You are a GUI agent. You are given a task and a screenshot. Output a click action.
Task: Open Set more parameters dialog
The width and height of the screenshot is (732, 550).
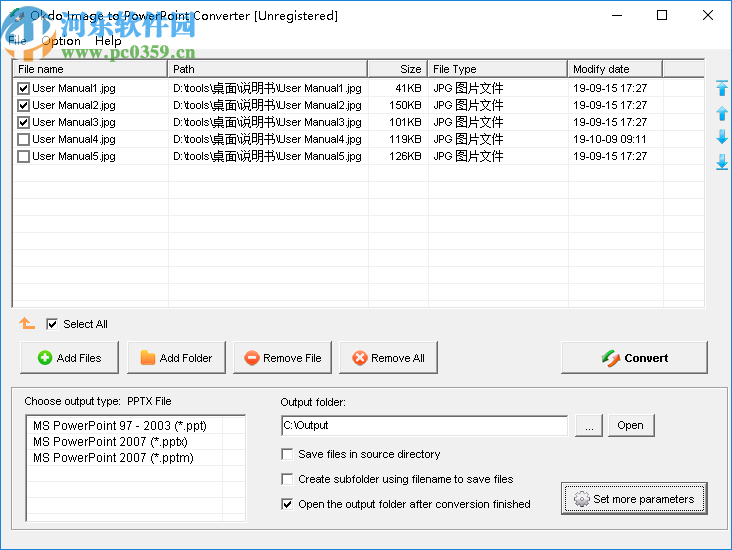pyautogui.click(x=634, y=499)
